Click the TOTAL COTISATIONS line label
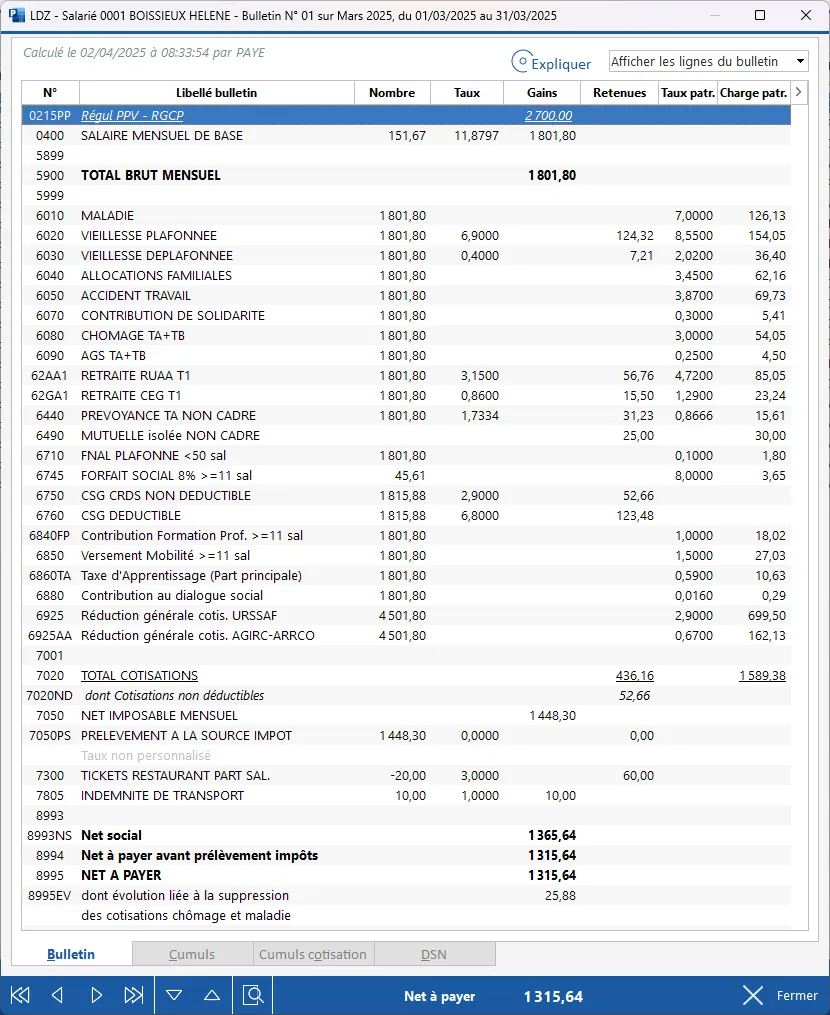 [139, 676]
